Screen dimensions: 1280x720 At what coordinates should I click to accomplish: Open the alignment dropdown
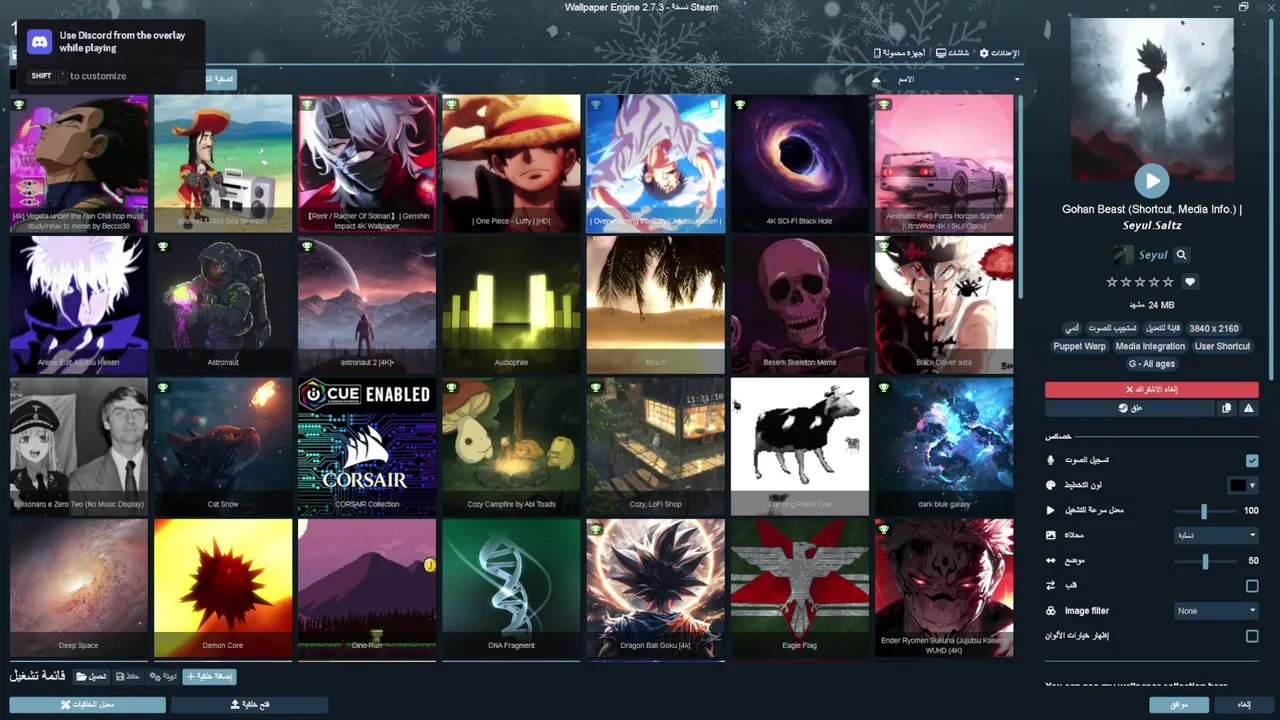coord(1216,535)
